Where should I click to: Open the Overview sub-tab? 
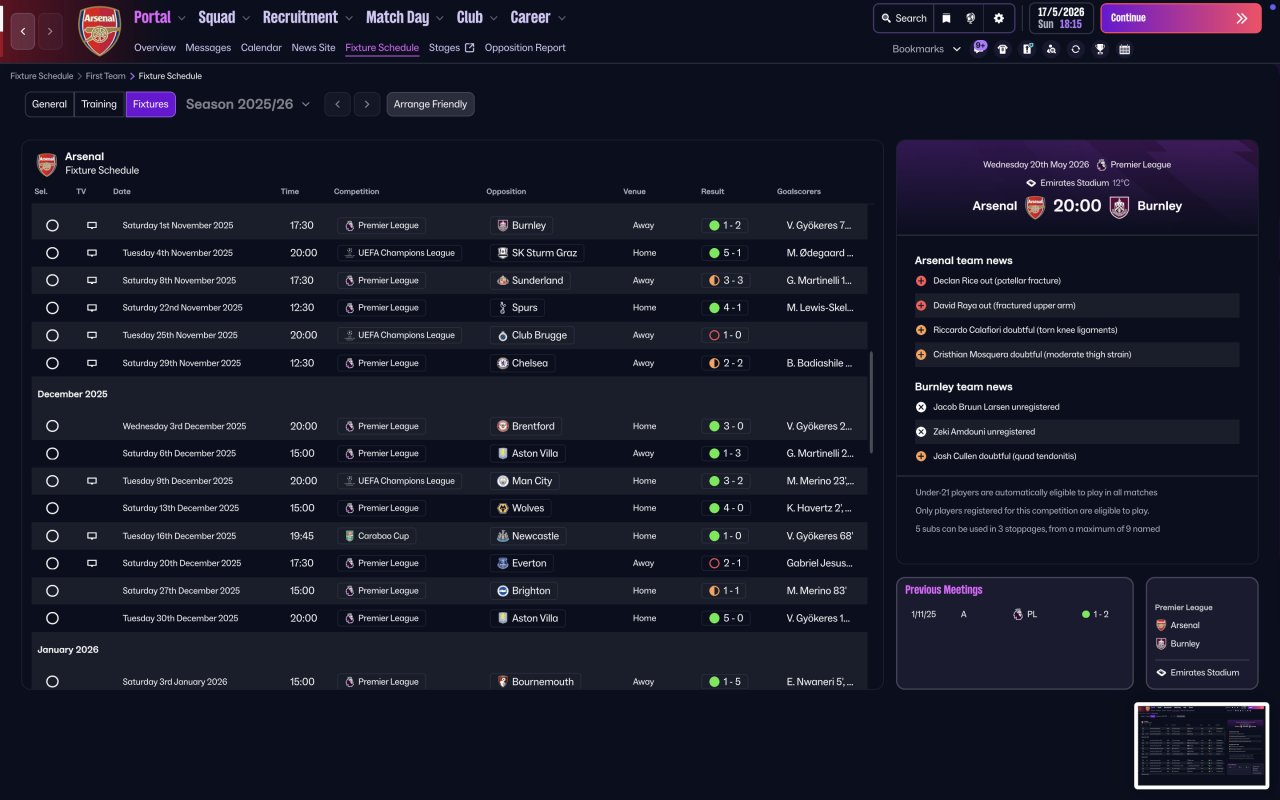click(155, 47)
